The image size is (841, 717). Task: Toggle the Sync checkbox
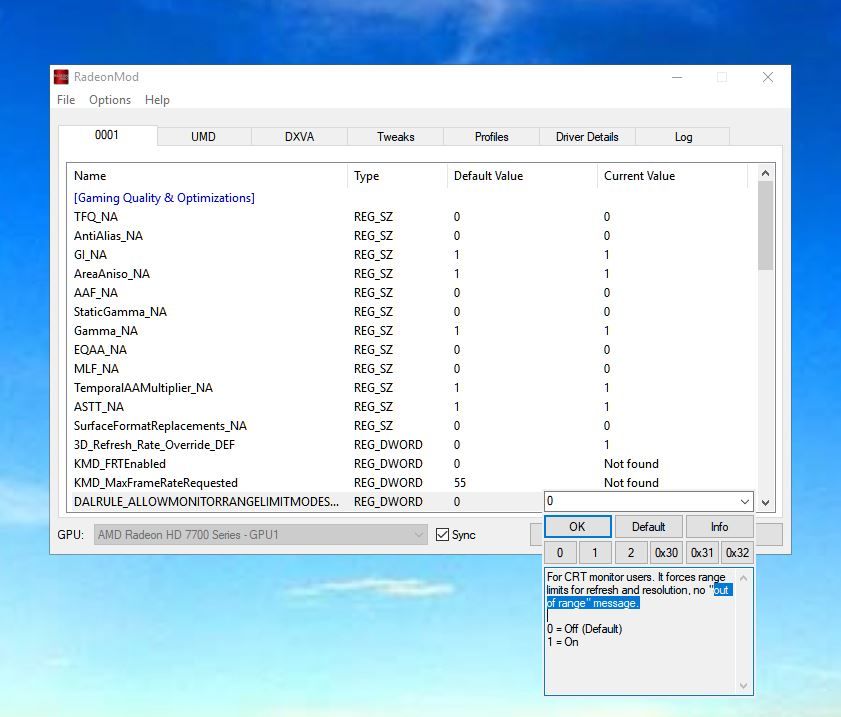tap(443, 535)
